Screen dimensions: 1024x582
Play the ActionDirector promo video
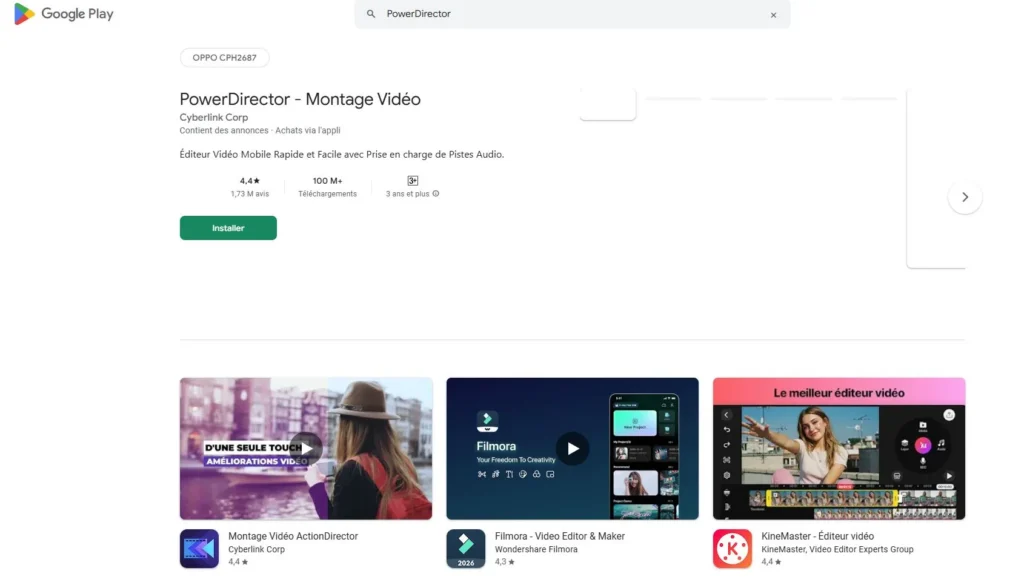(306, 448)
